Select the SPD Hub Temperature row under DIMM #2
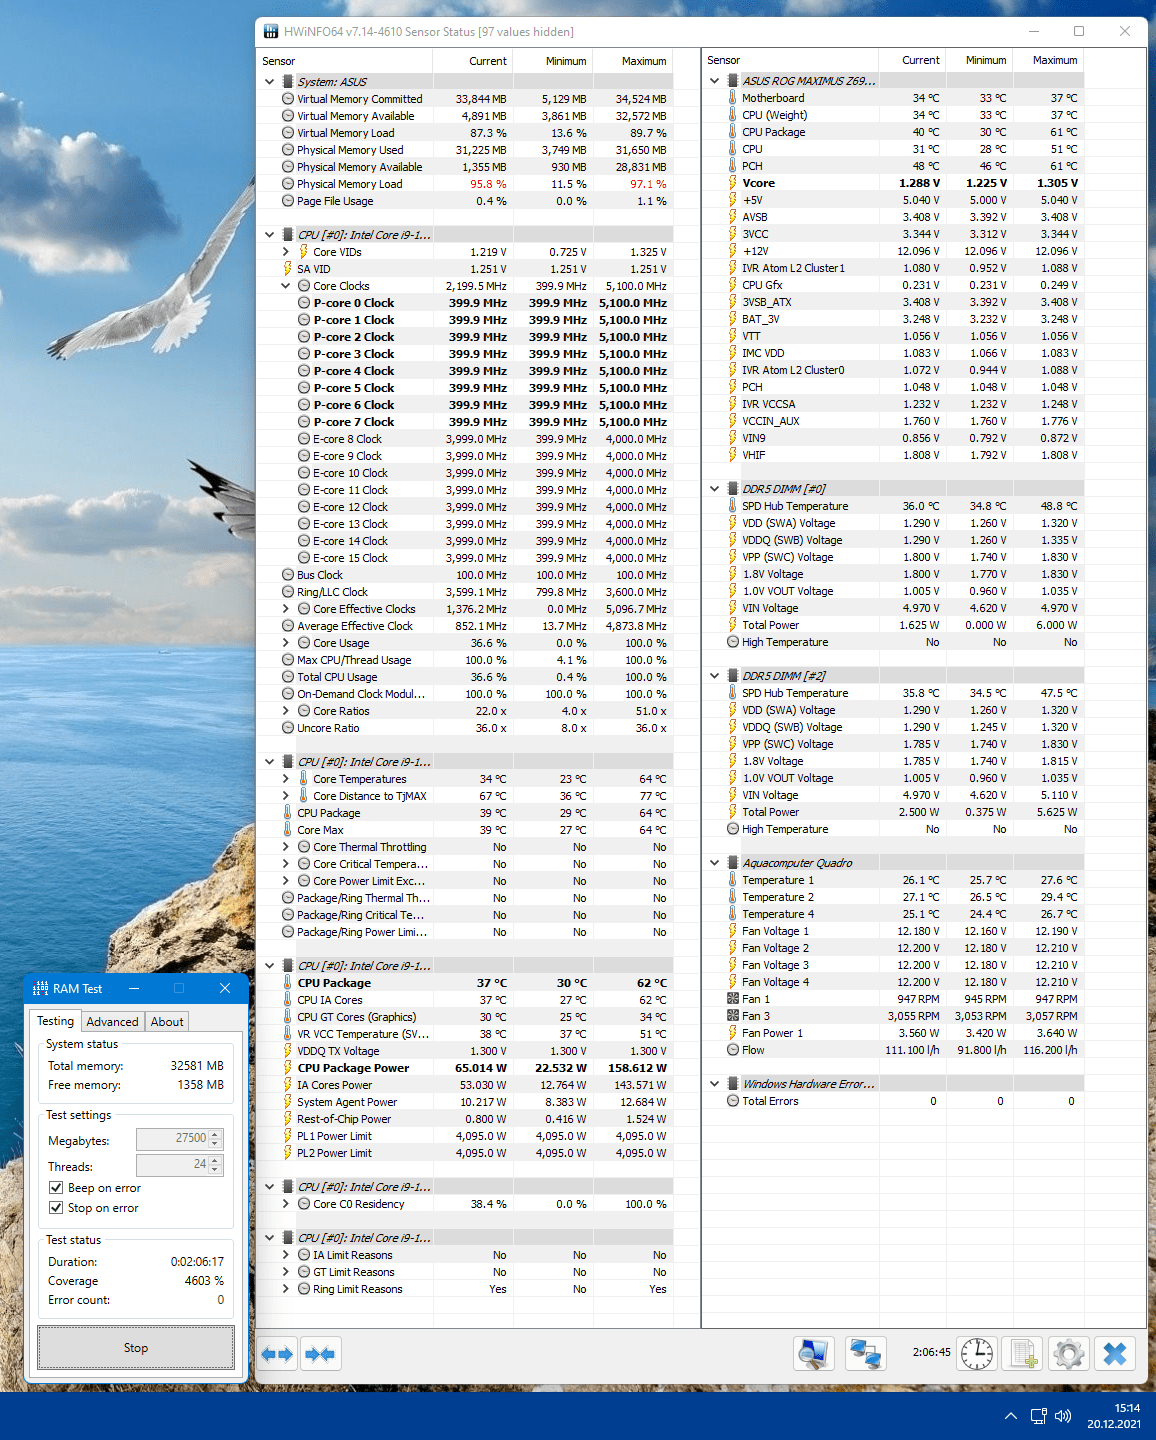 coord(893,693)
